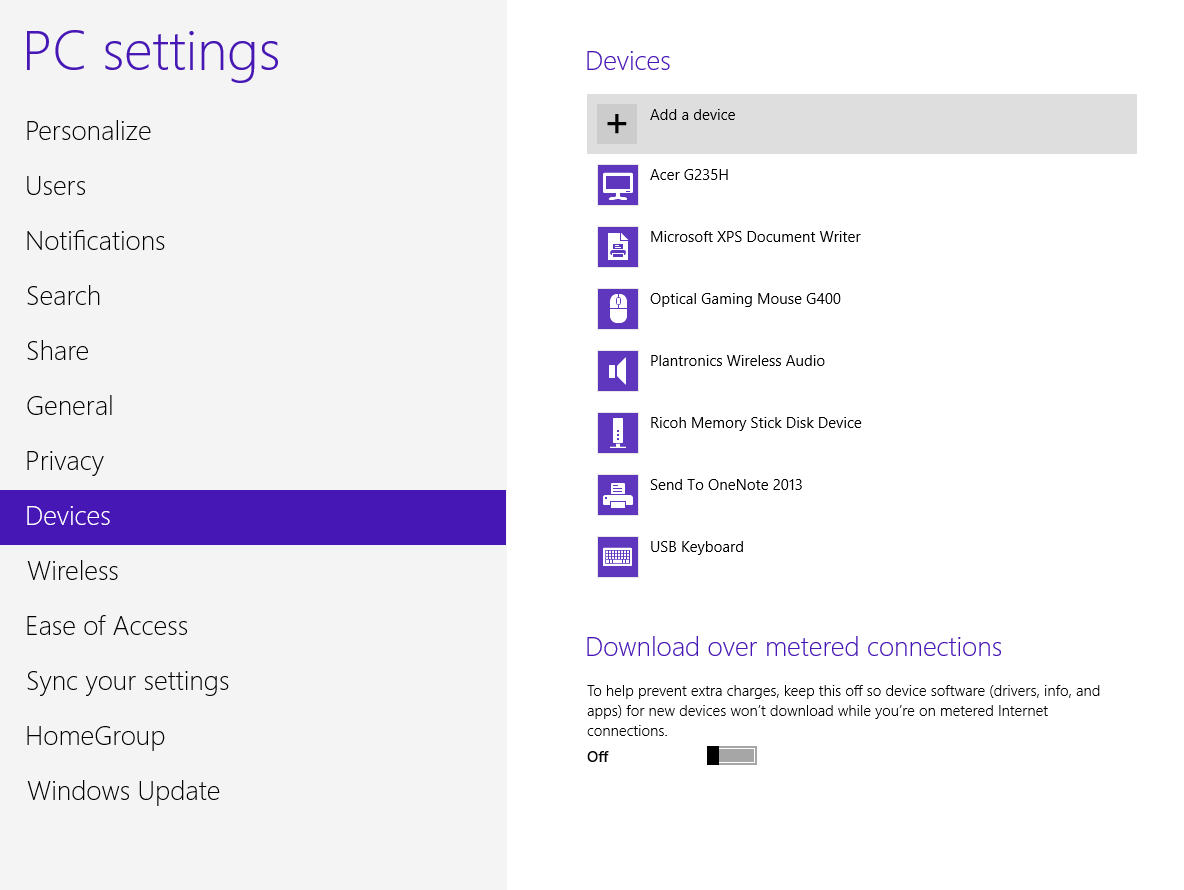Click the Send To OneNote 2013 printer icon
The width and height of the screenshot is (1184, 890).
click(618, 494)
